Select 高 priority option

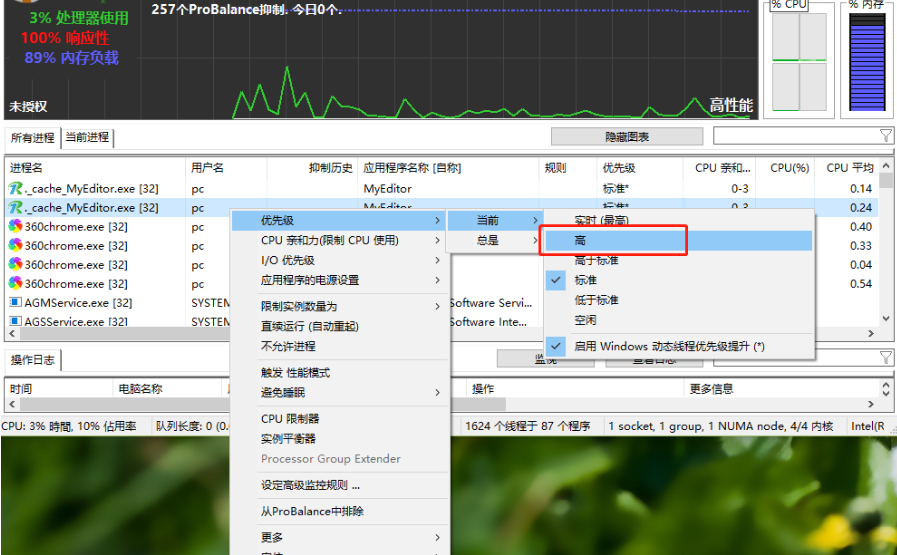pos(677,240)
